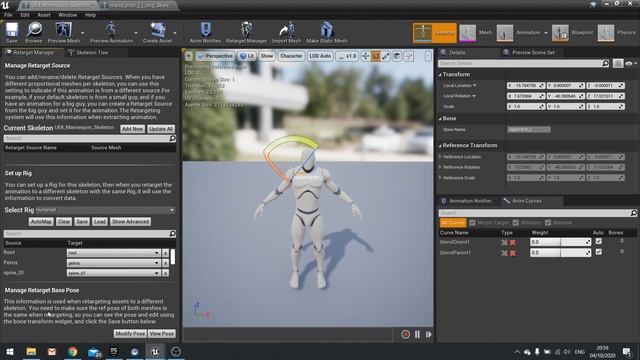Viewport: 640px width, 360px height.
Task: Toggle the Morph Target curve filter checkbox
Action: [472, 223]
